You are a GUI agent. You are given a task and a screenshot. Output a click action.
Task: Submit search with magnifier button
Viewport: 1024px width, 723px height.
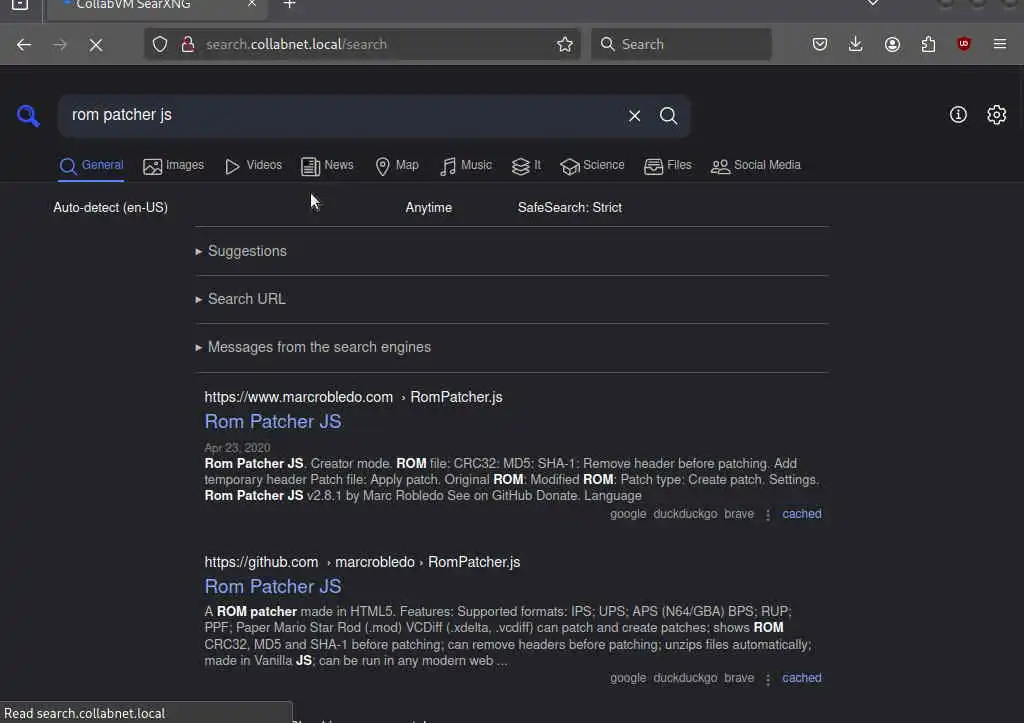click(x=668, y=116)
